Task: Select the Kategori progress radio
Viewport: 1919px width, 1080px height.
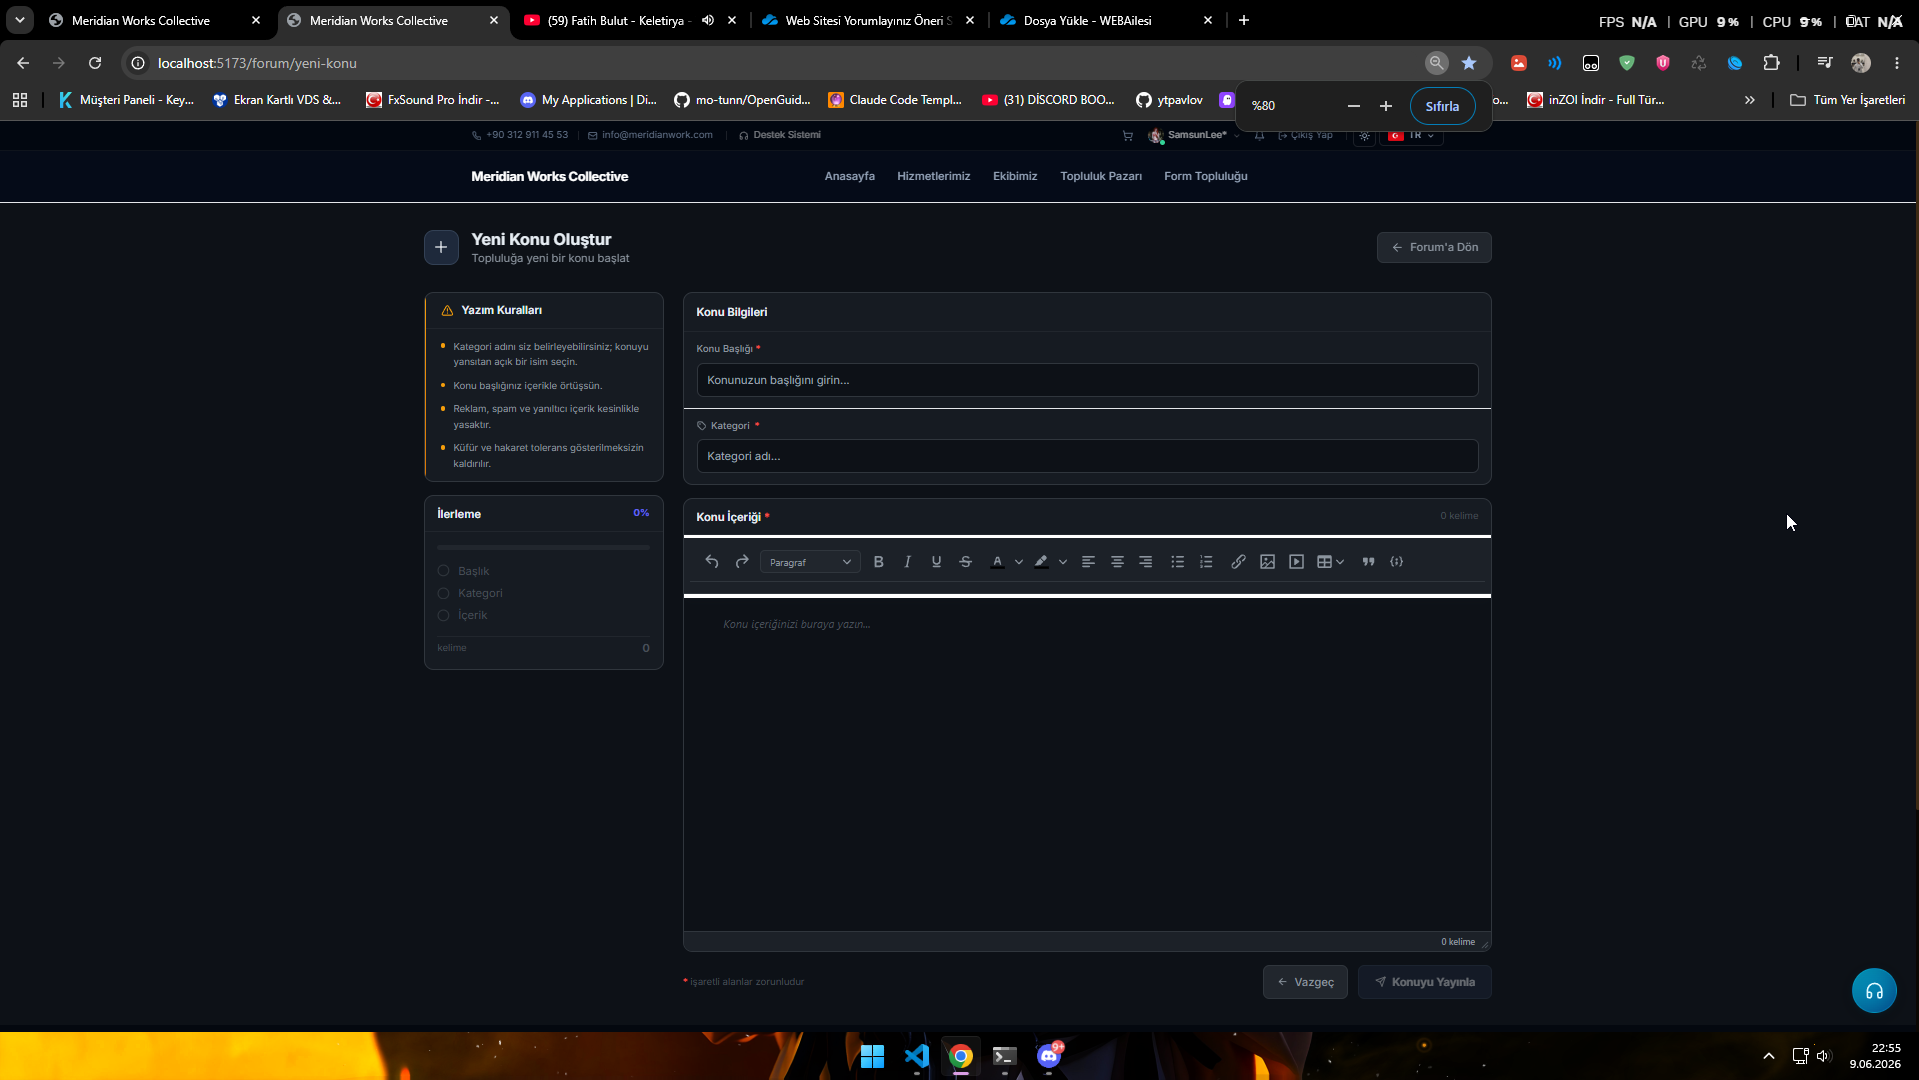Action: click(443, 593)
